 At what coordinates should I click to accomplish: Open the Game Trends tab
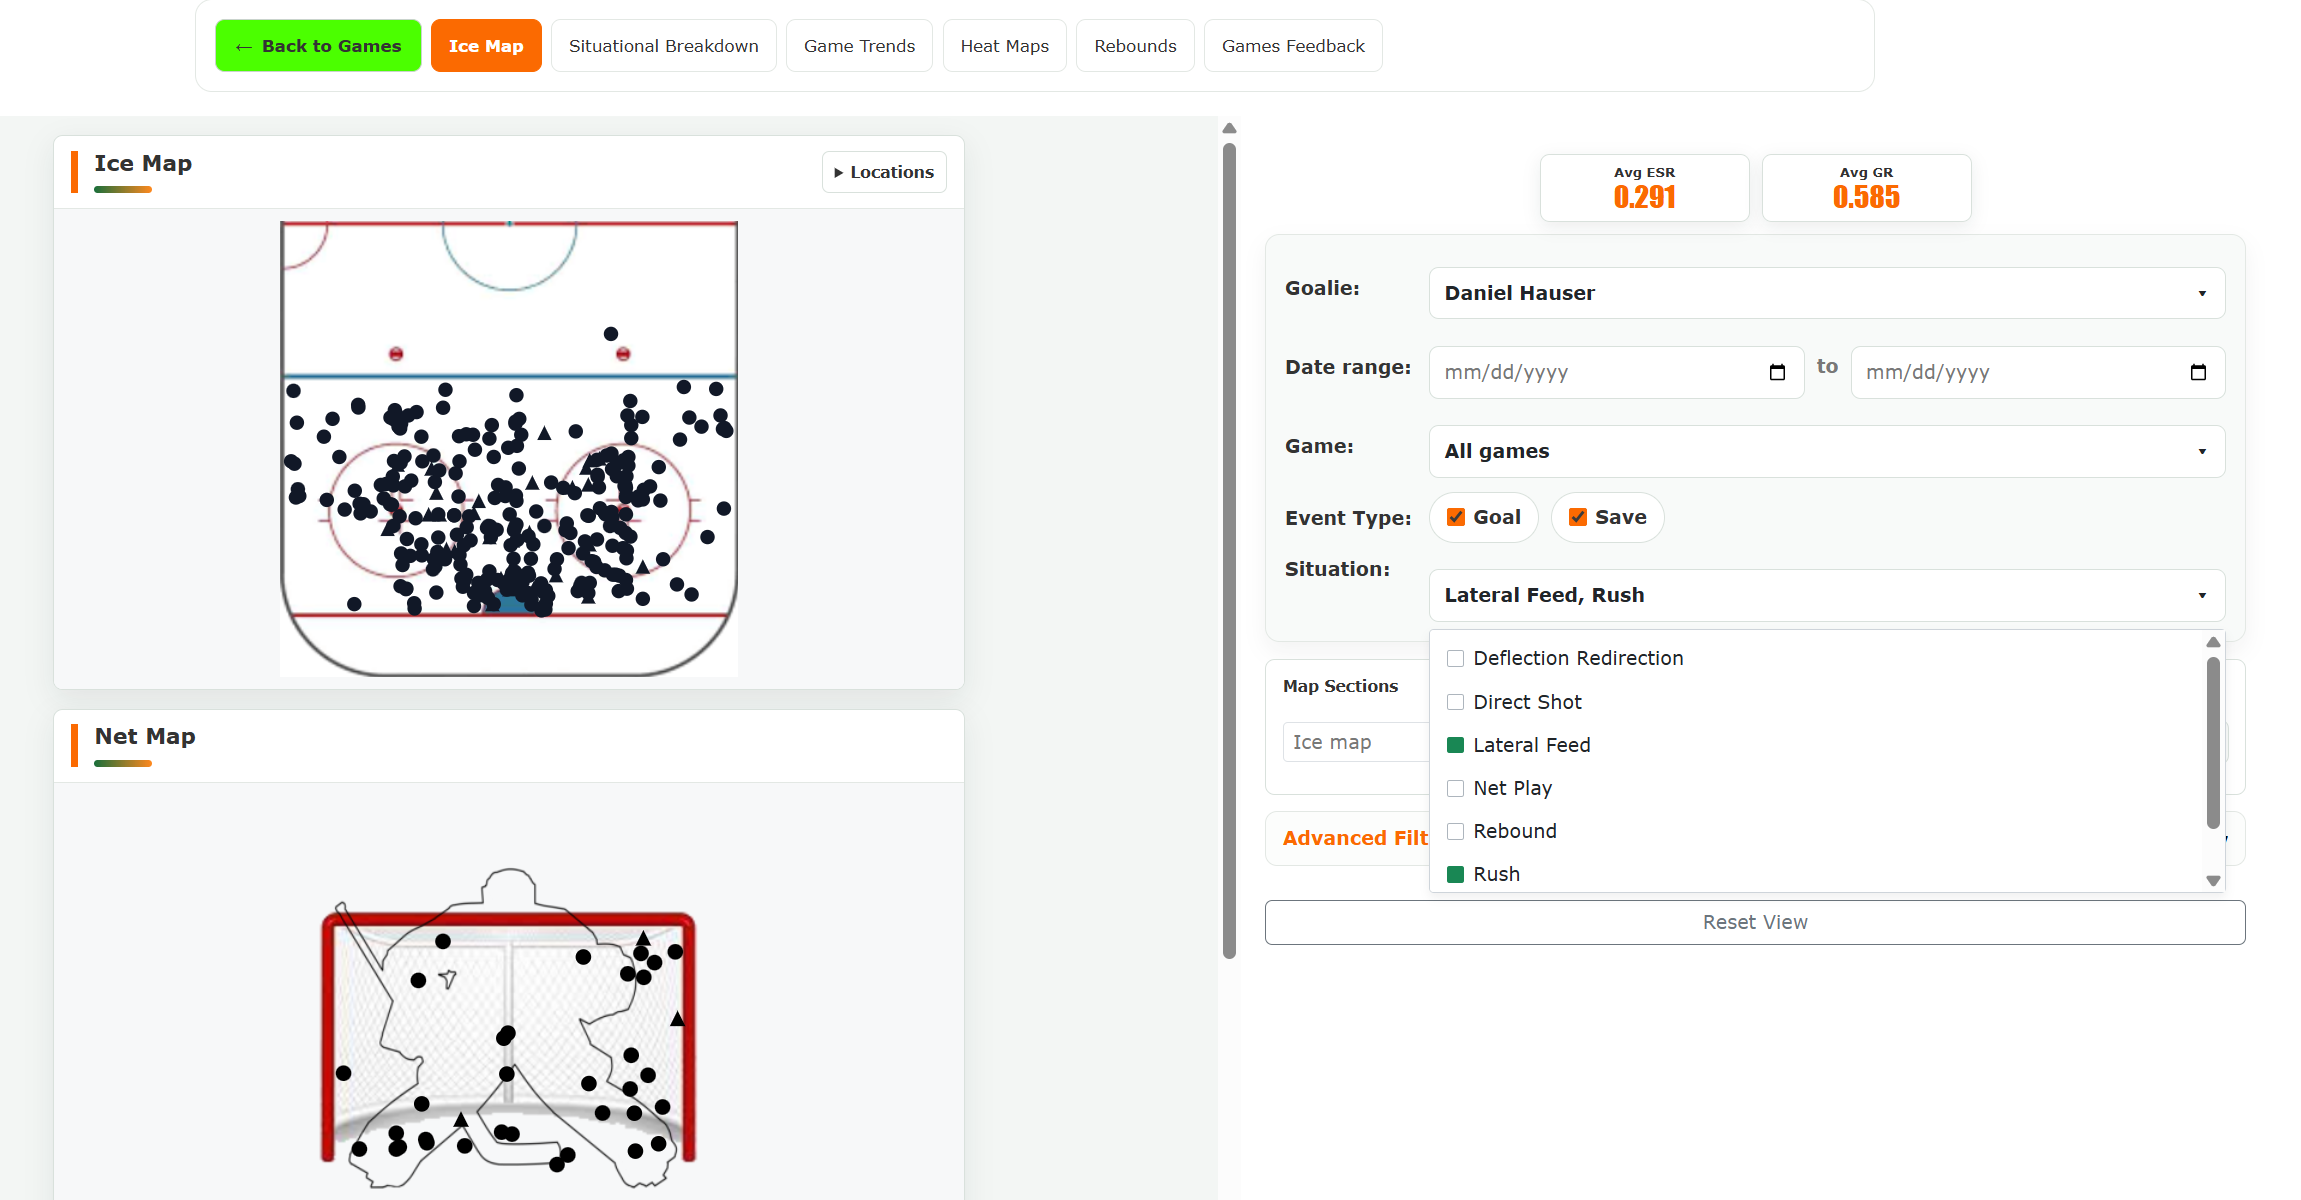point(859,46)
